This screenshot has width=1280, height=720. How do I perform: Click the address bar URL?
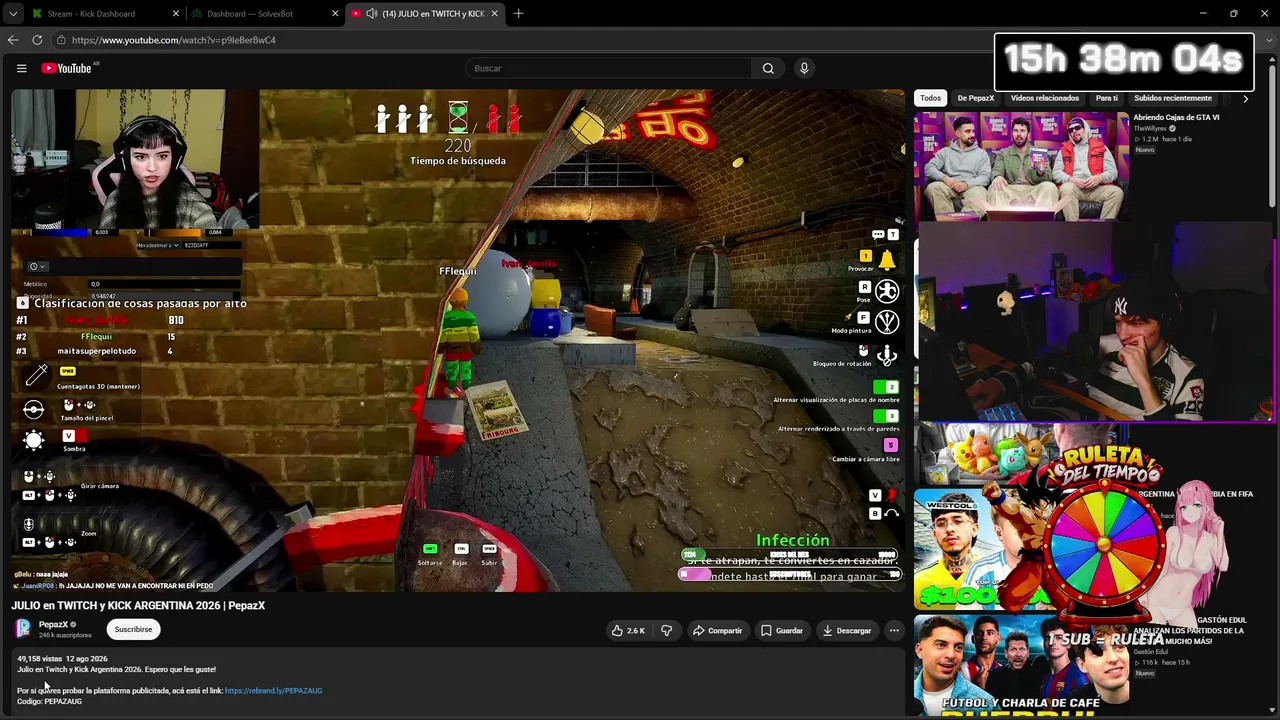(174, 40)
